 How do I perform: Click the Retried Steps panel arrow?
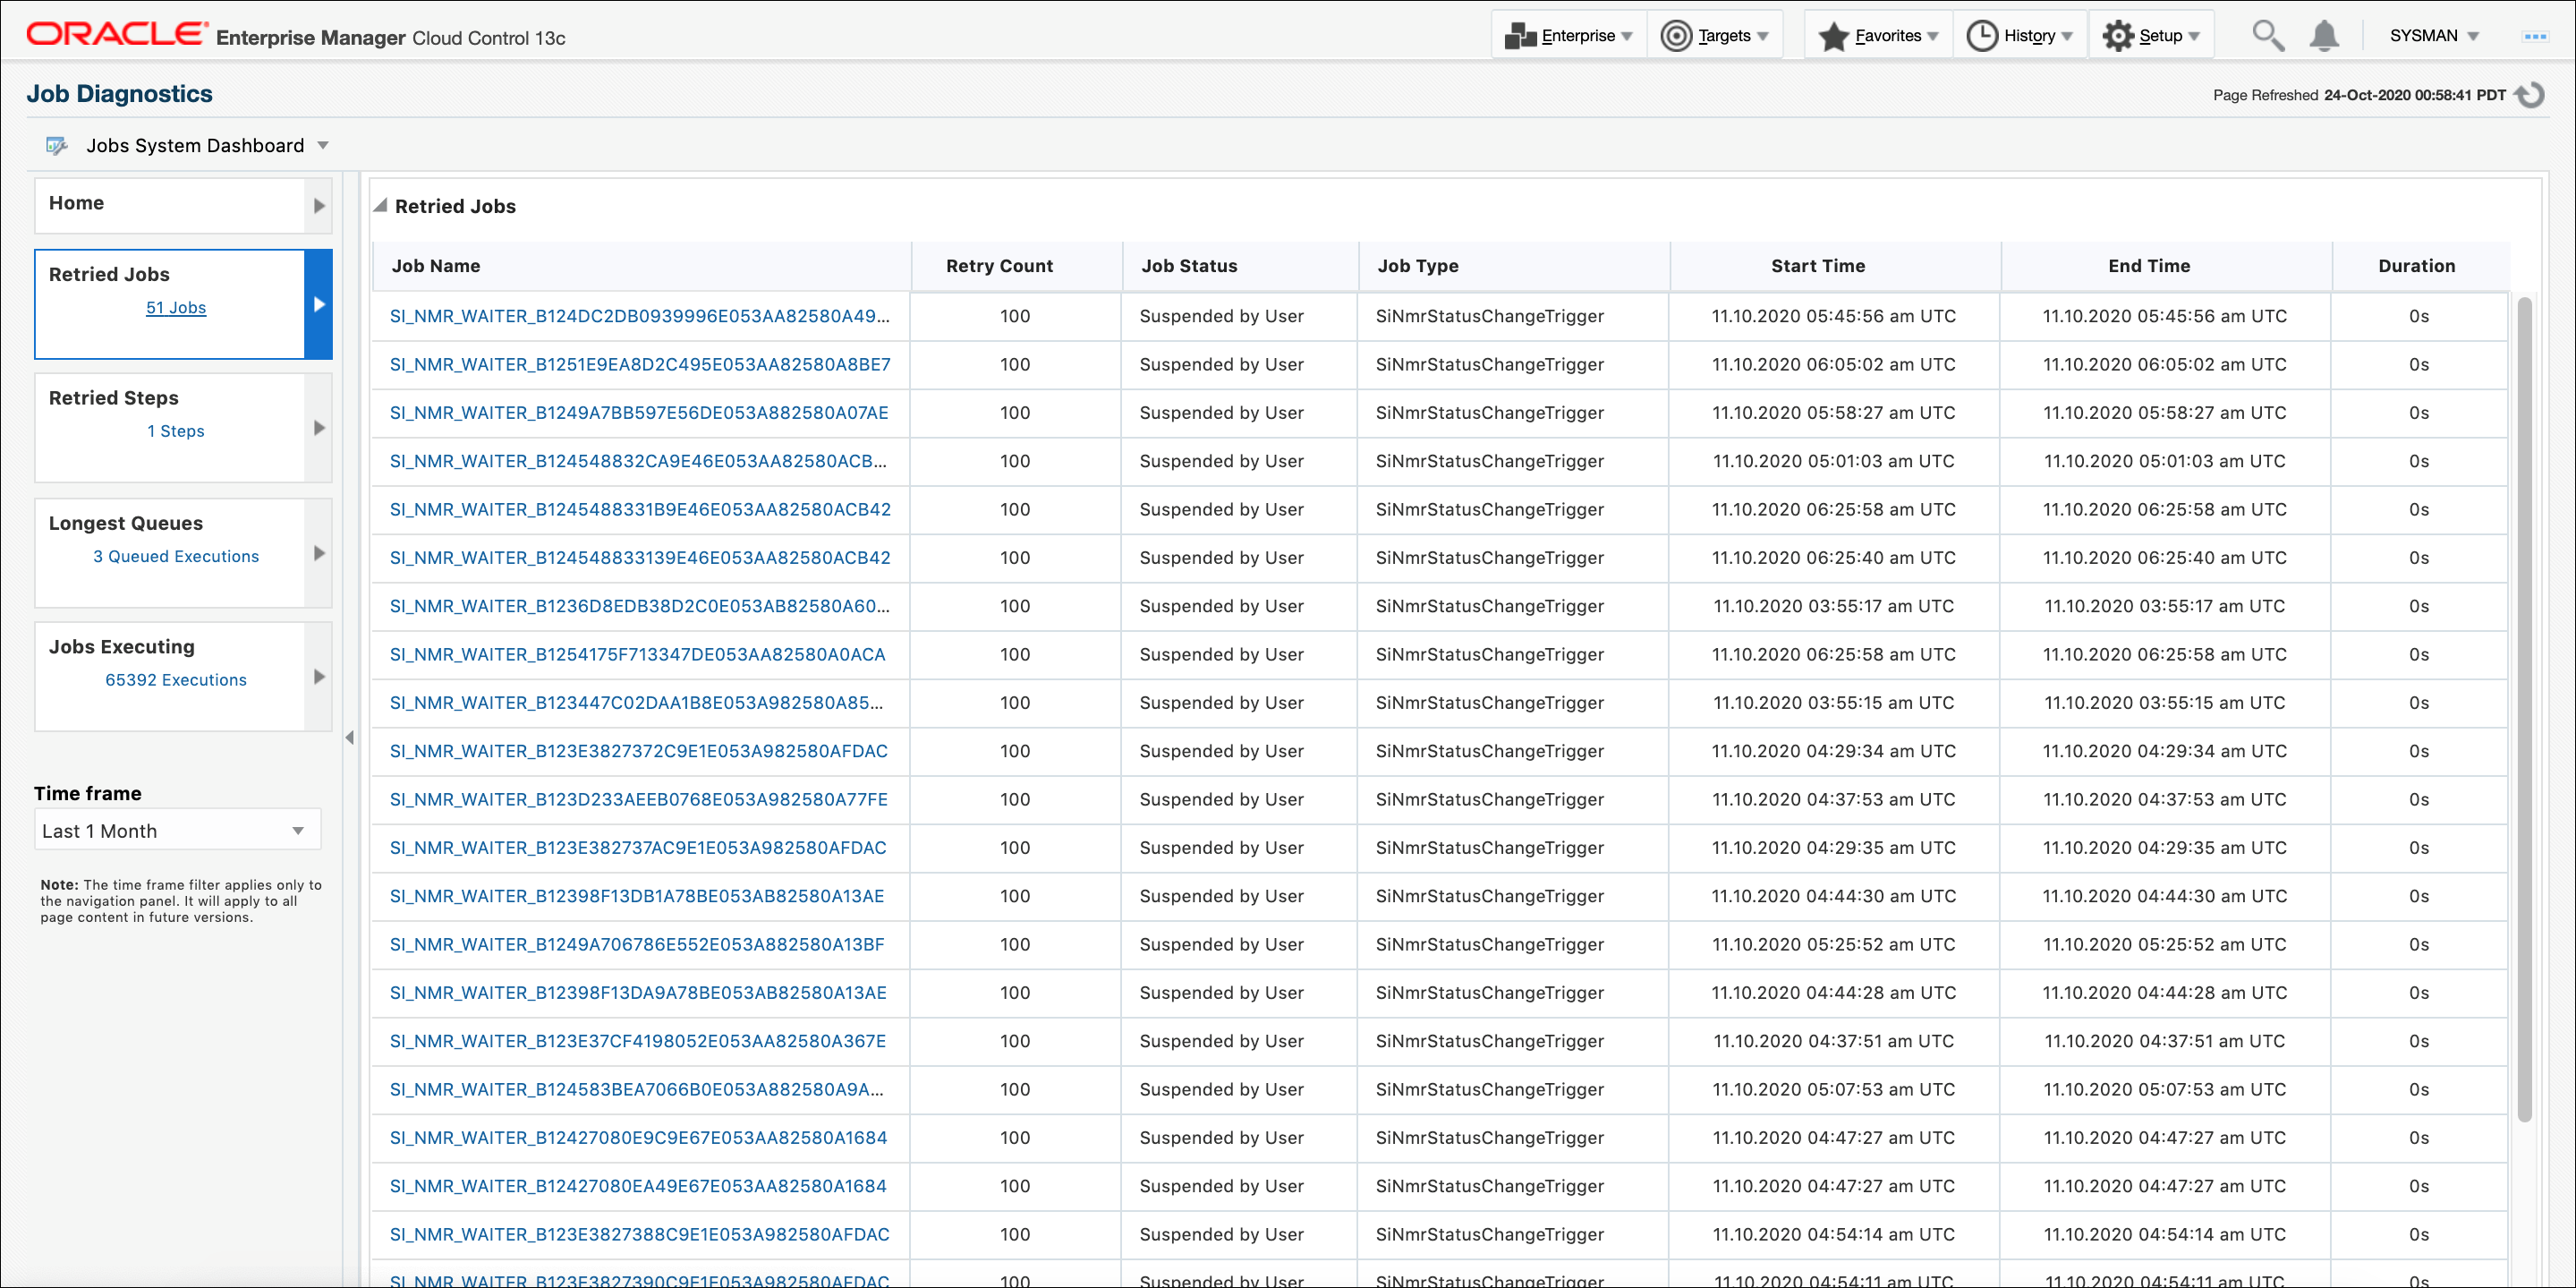[319, 428]
